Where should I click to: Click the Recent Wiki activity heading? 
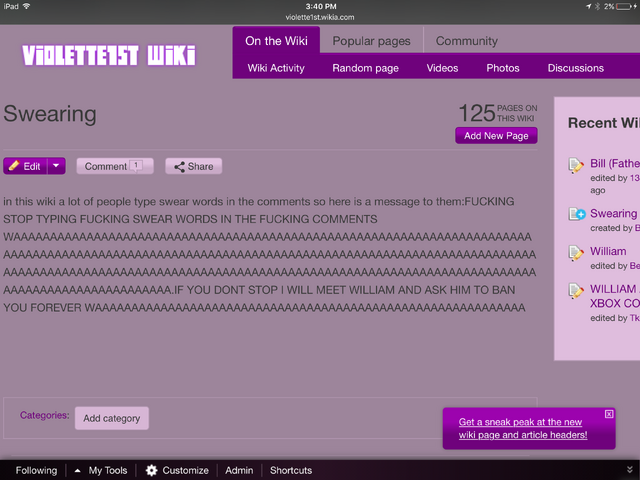[x=604, y=123]
